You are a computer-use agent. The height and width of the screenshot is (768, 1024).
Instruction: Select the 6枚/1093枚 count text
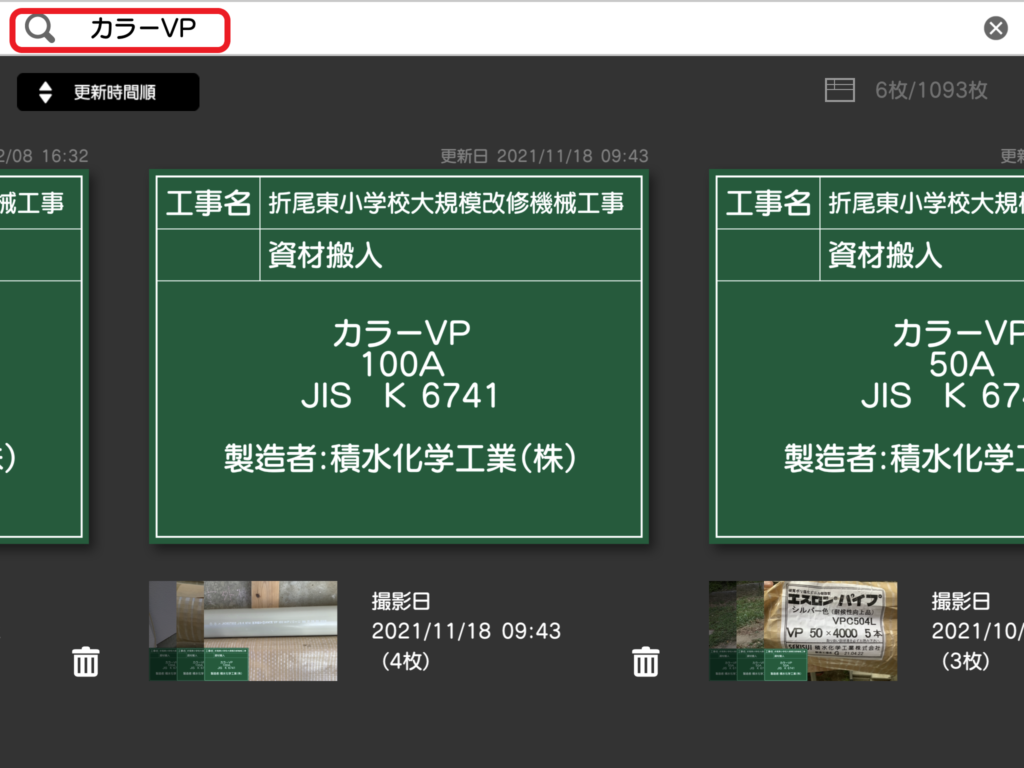click(931, 90)
